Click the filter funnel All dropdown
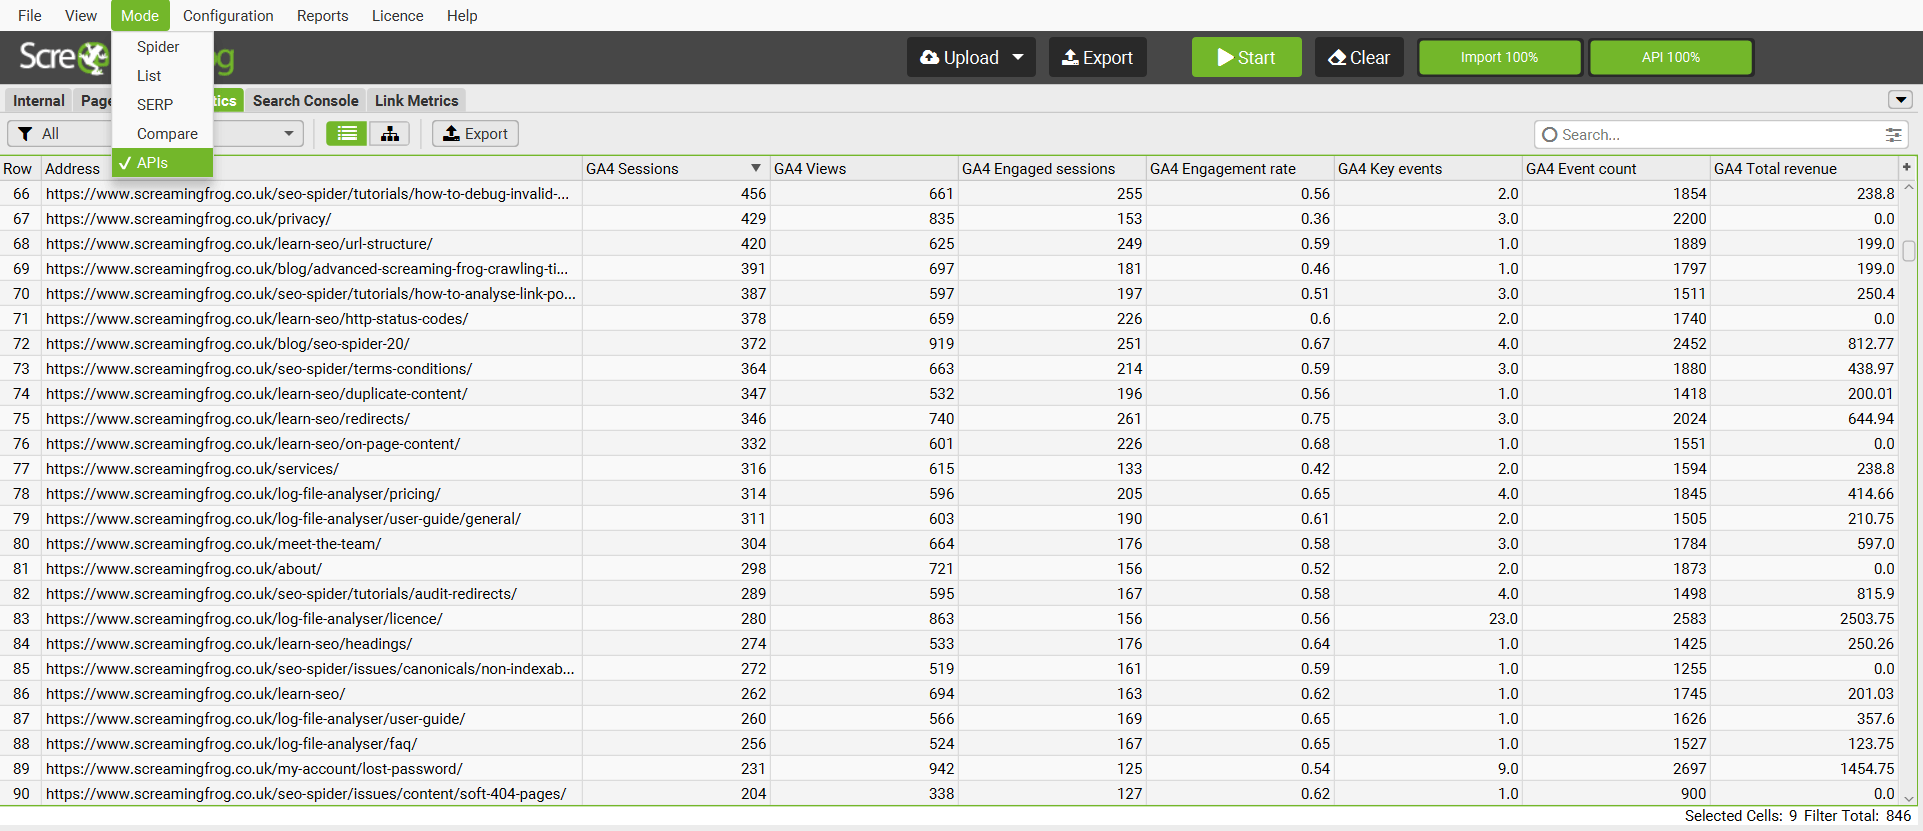This screenshot has width=1923, height=831. (58, 134)
